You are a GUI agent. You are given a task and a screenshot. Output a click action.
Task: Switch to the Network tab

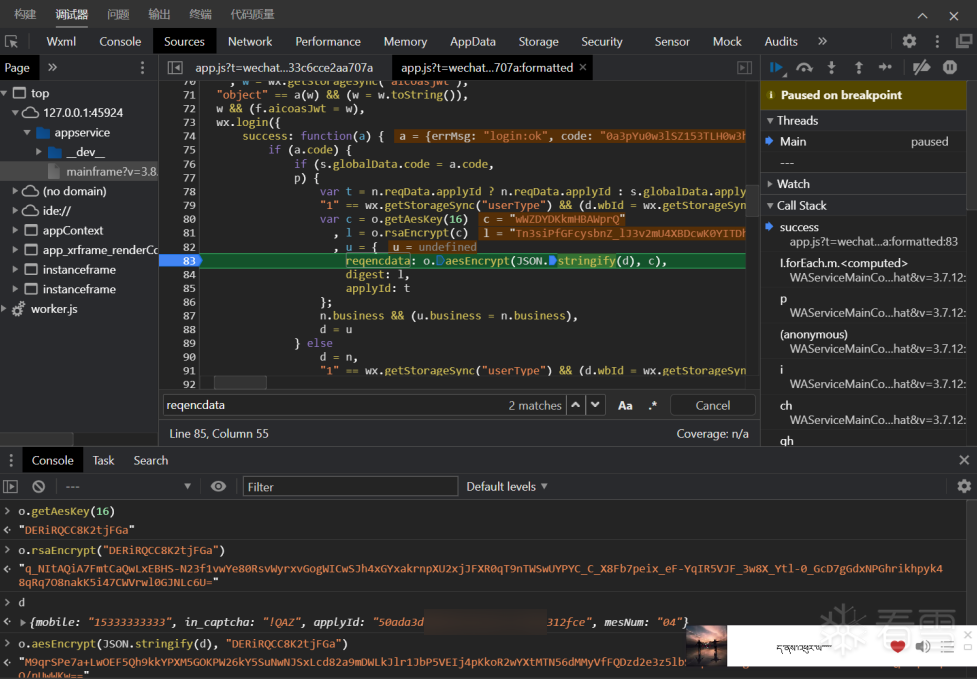250,41
